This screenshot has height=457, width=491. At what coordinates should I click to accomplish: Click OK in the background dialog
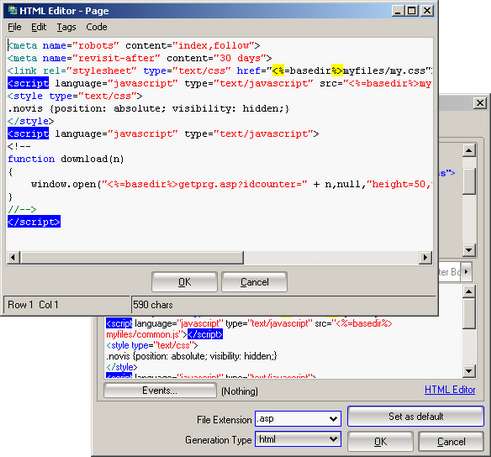point(380,442)
